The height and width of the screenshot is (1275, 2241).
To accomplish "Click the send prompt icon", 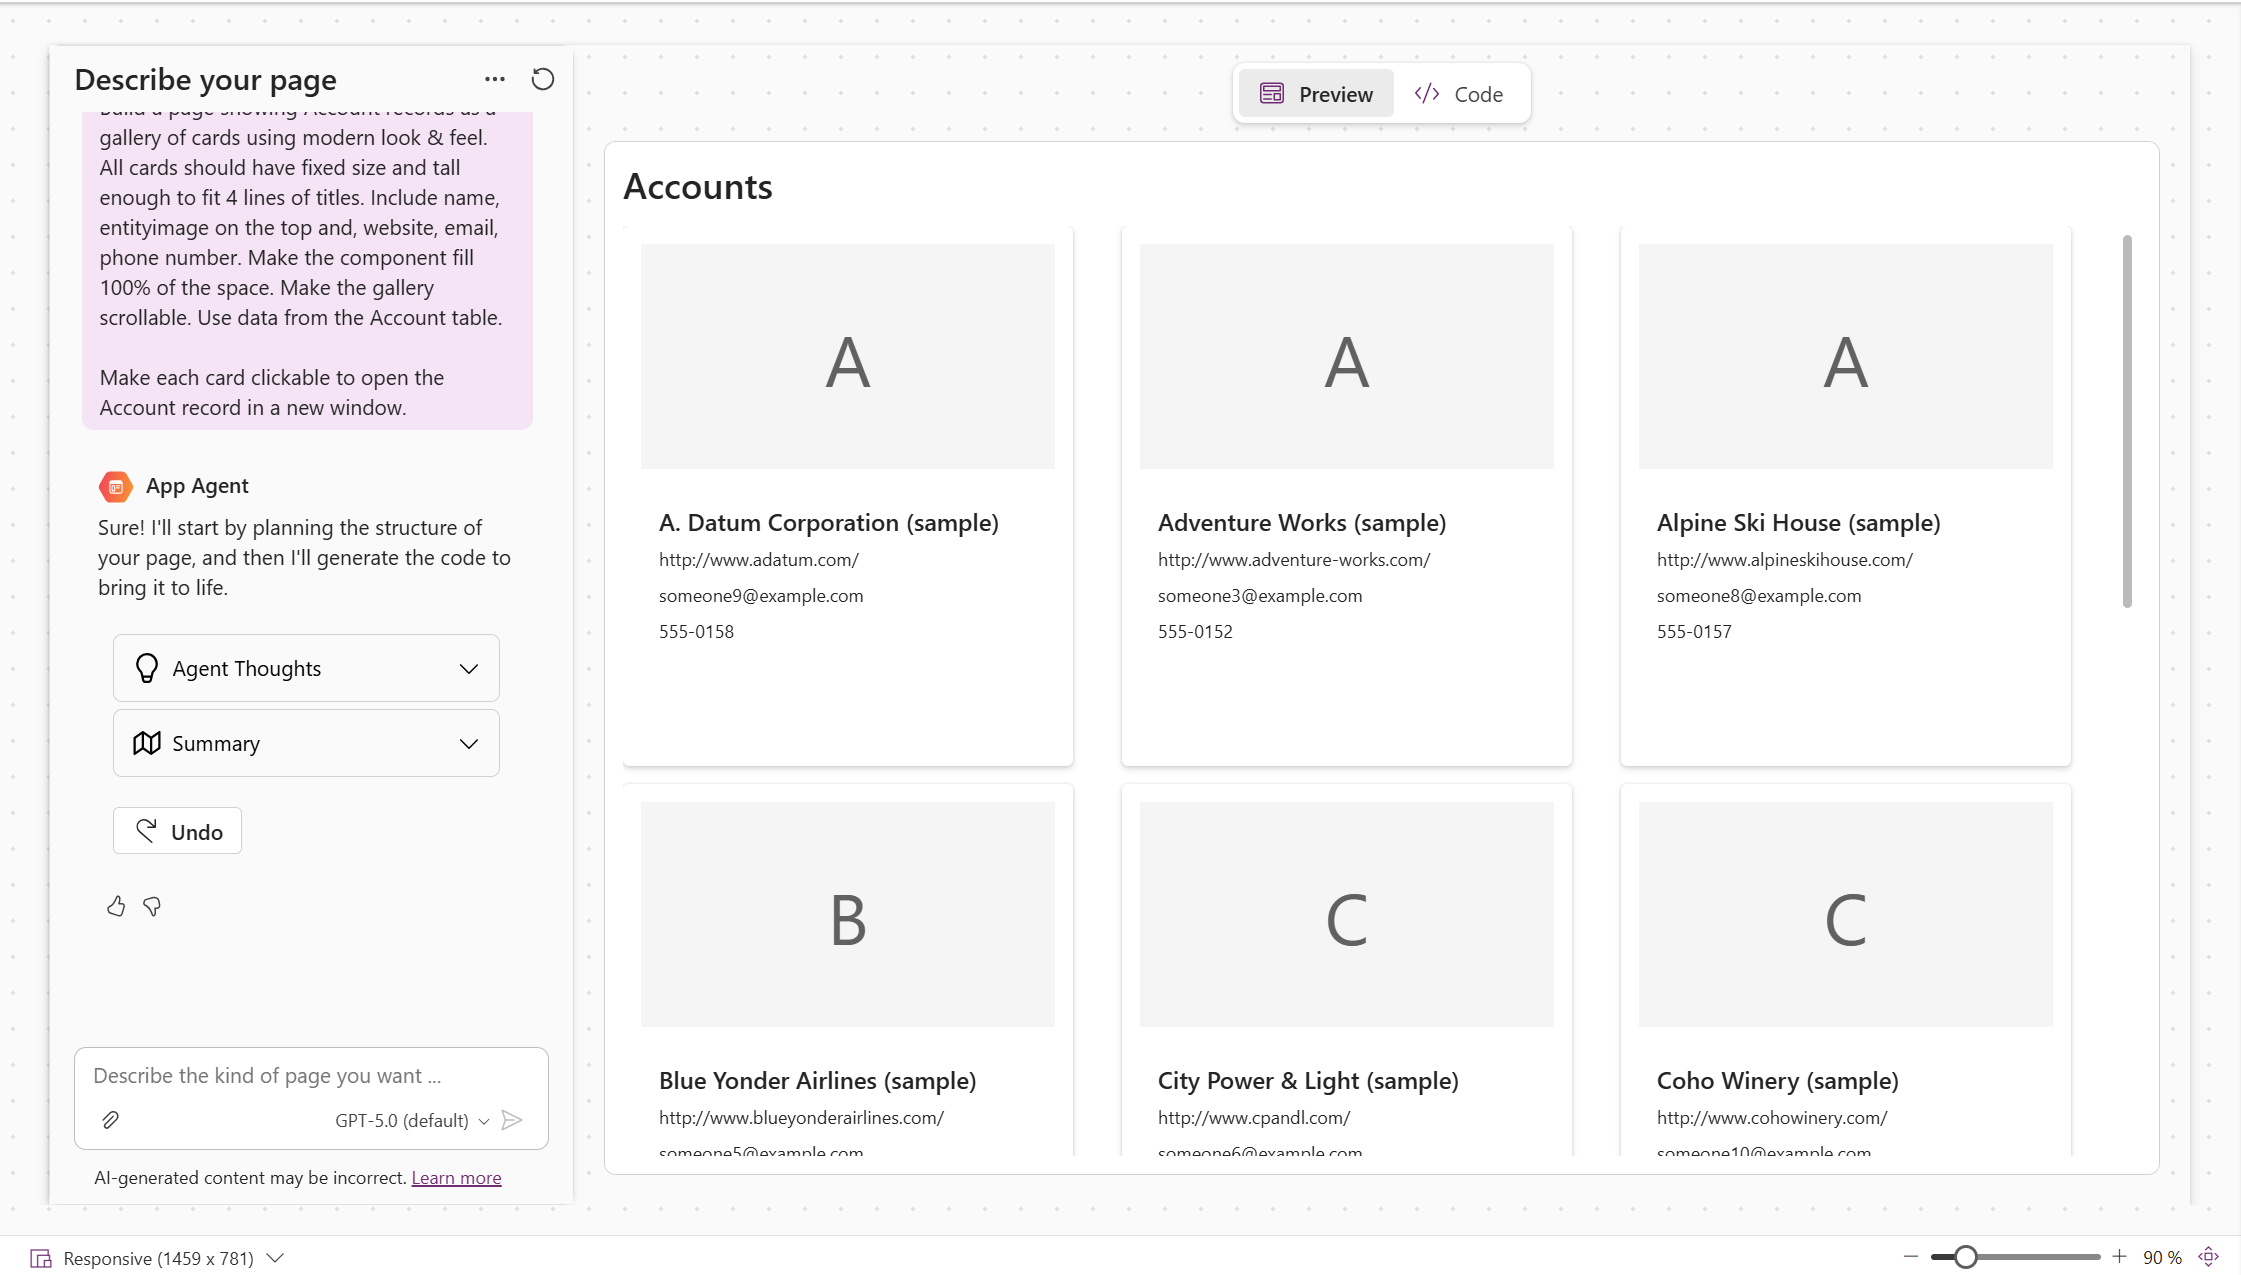I will tap(514, 1120).
